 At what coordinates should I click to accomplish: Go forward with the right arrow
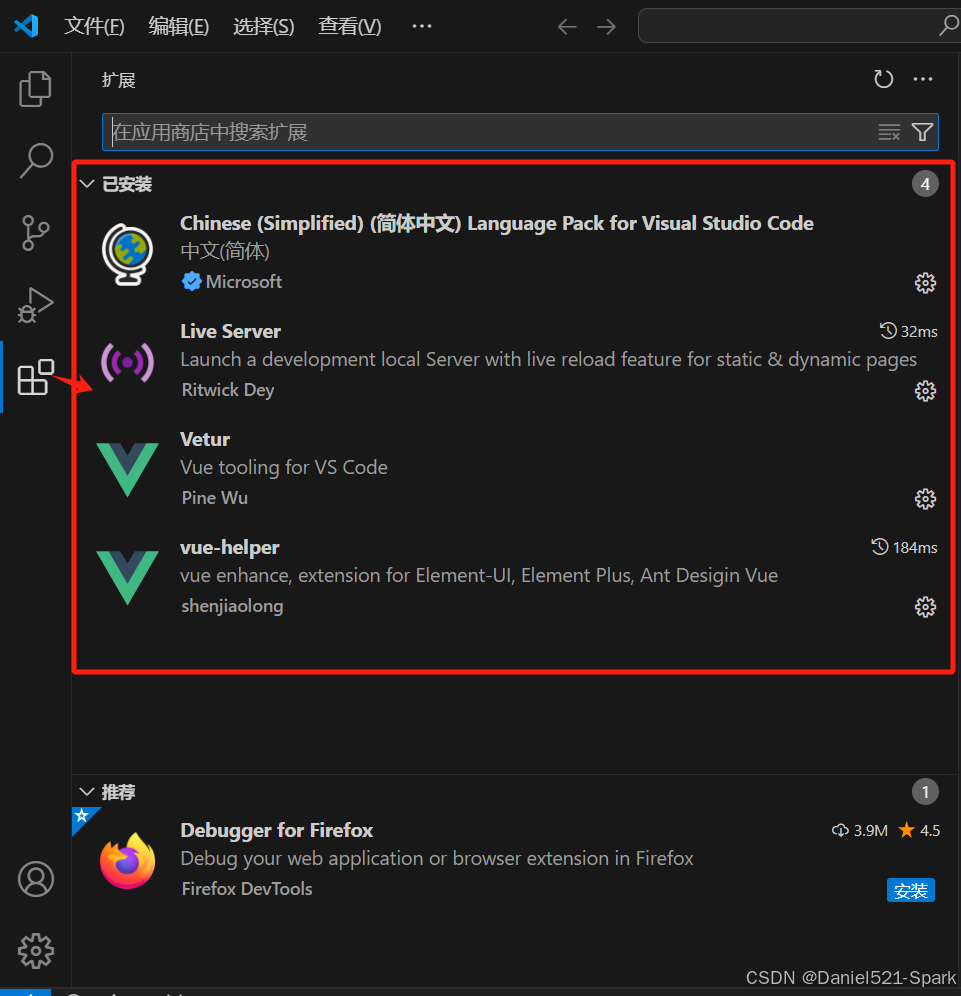(607, 27)
